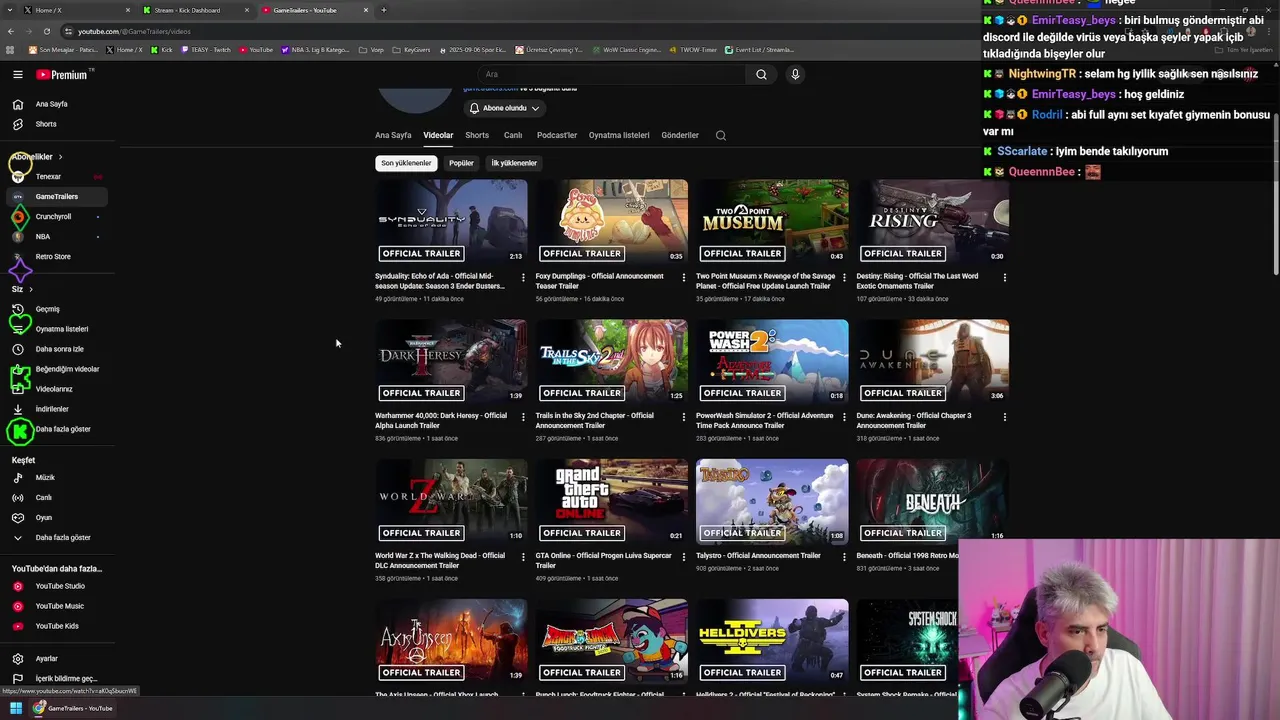
Task: Open İndirilenler downloads in sidebar
Action: click(x=52, y=409)
